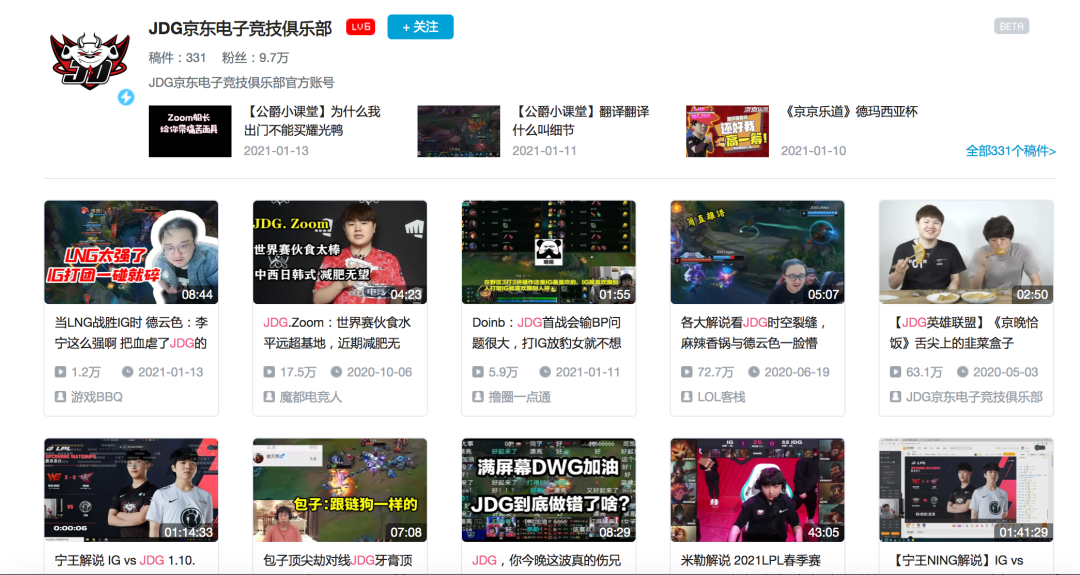Open uploader 魔都电竞人

(x=311, y=397)
